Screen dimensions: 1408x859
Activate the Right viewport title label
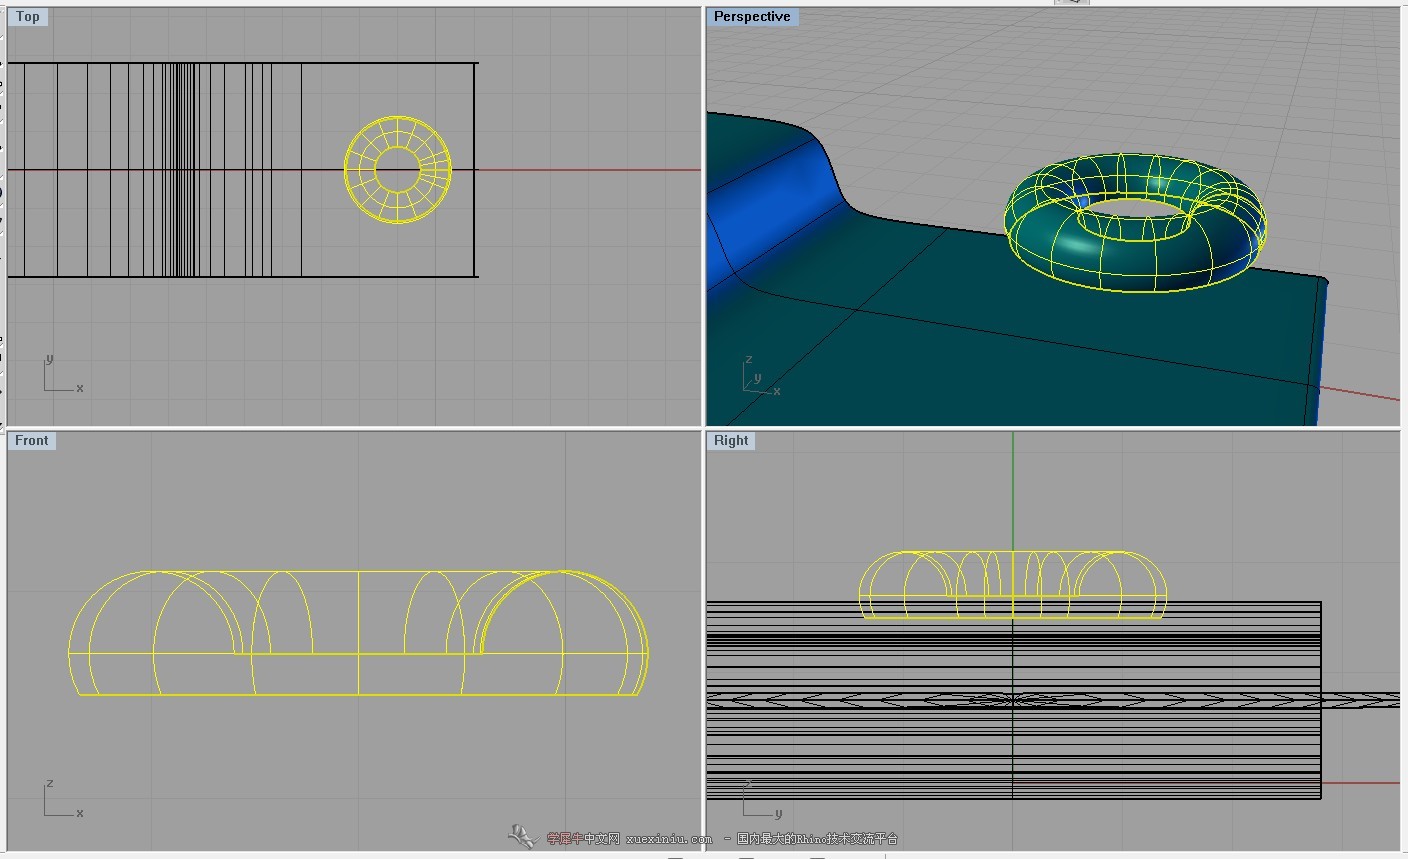(731, 440)
